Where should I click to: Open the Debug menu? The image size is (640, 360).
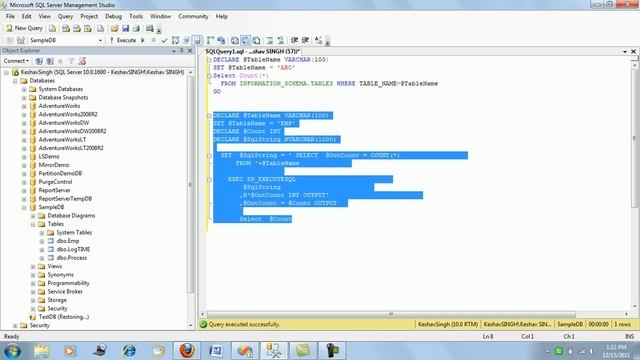(113, 16)
